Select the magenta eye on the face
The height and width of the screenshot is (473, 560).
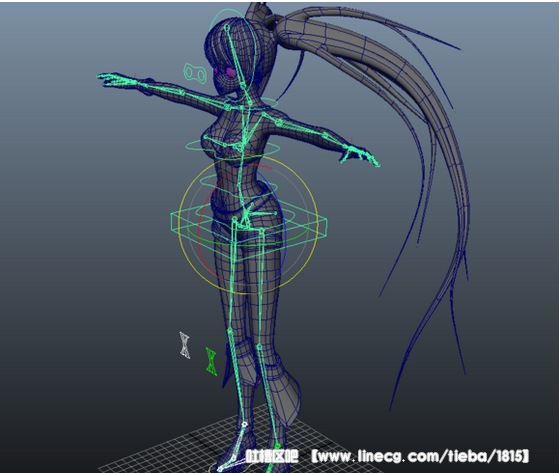[x=230, y=72]
